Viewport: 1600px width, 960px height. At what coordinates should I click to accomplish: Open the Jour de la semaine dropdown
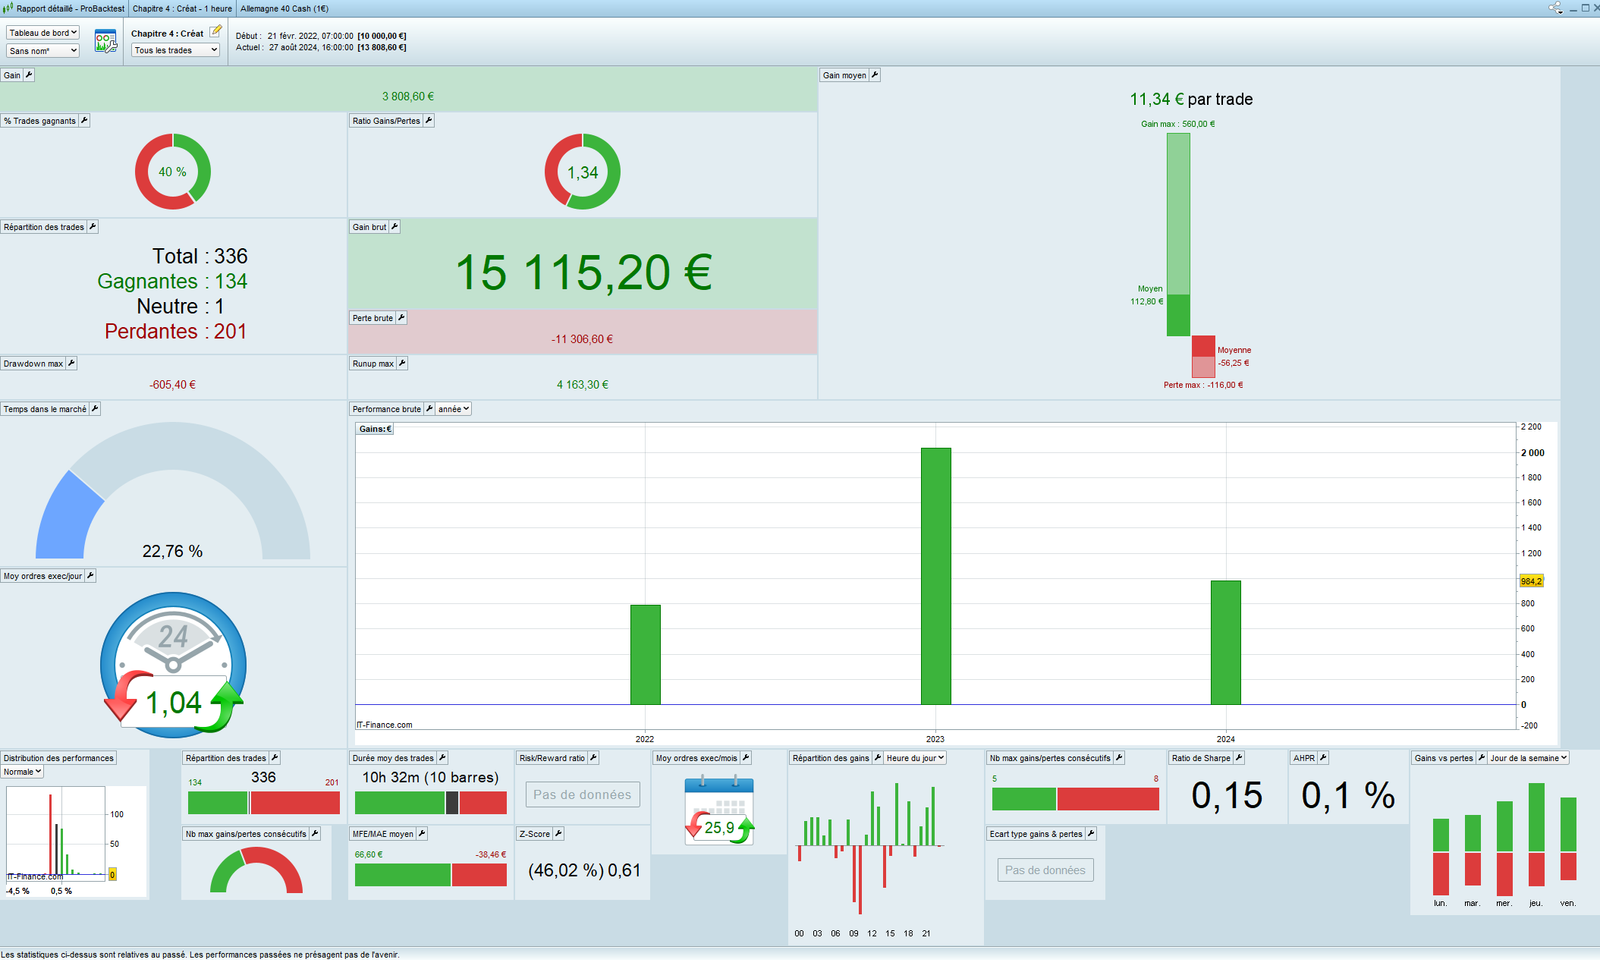1528,758
